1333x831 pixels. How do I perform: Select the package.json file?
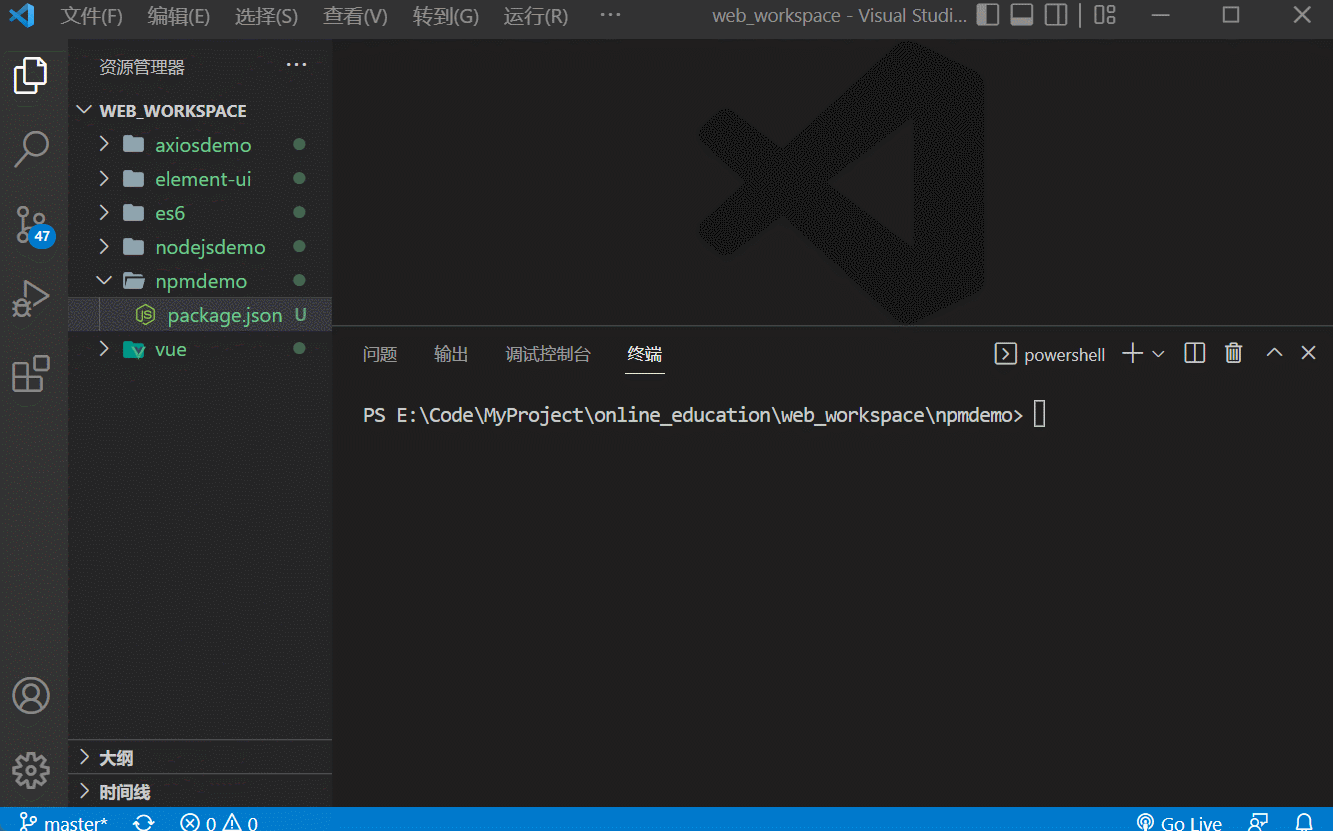pos(200,315)
